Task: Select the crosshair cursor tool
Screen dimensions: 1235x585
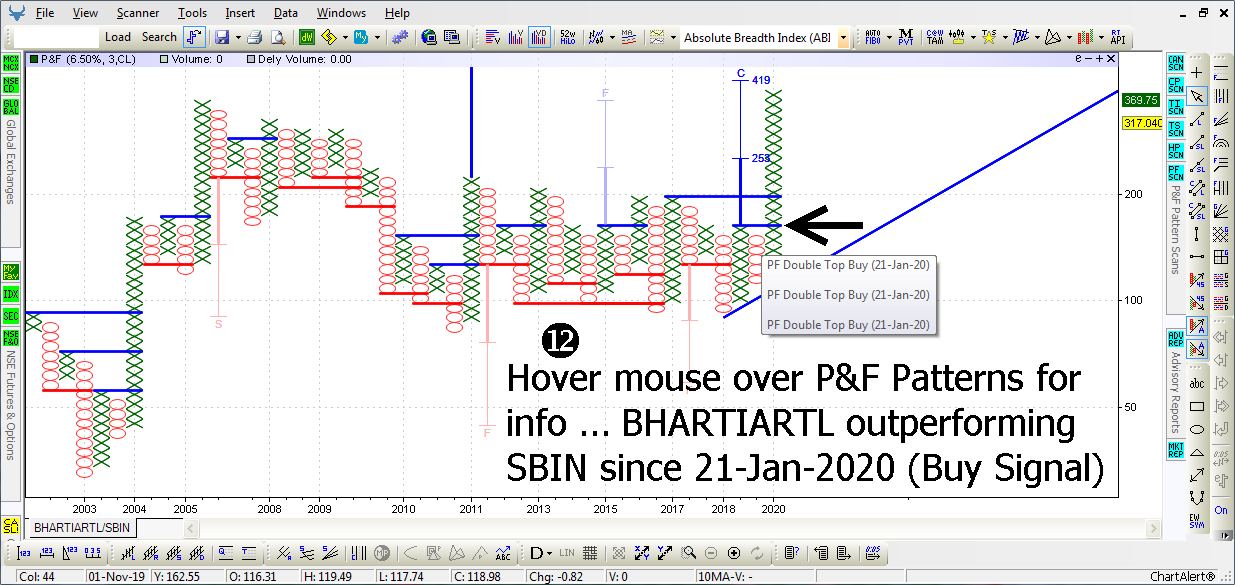Action: 1197,73
